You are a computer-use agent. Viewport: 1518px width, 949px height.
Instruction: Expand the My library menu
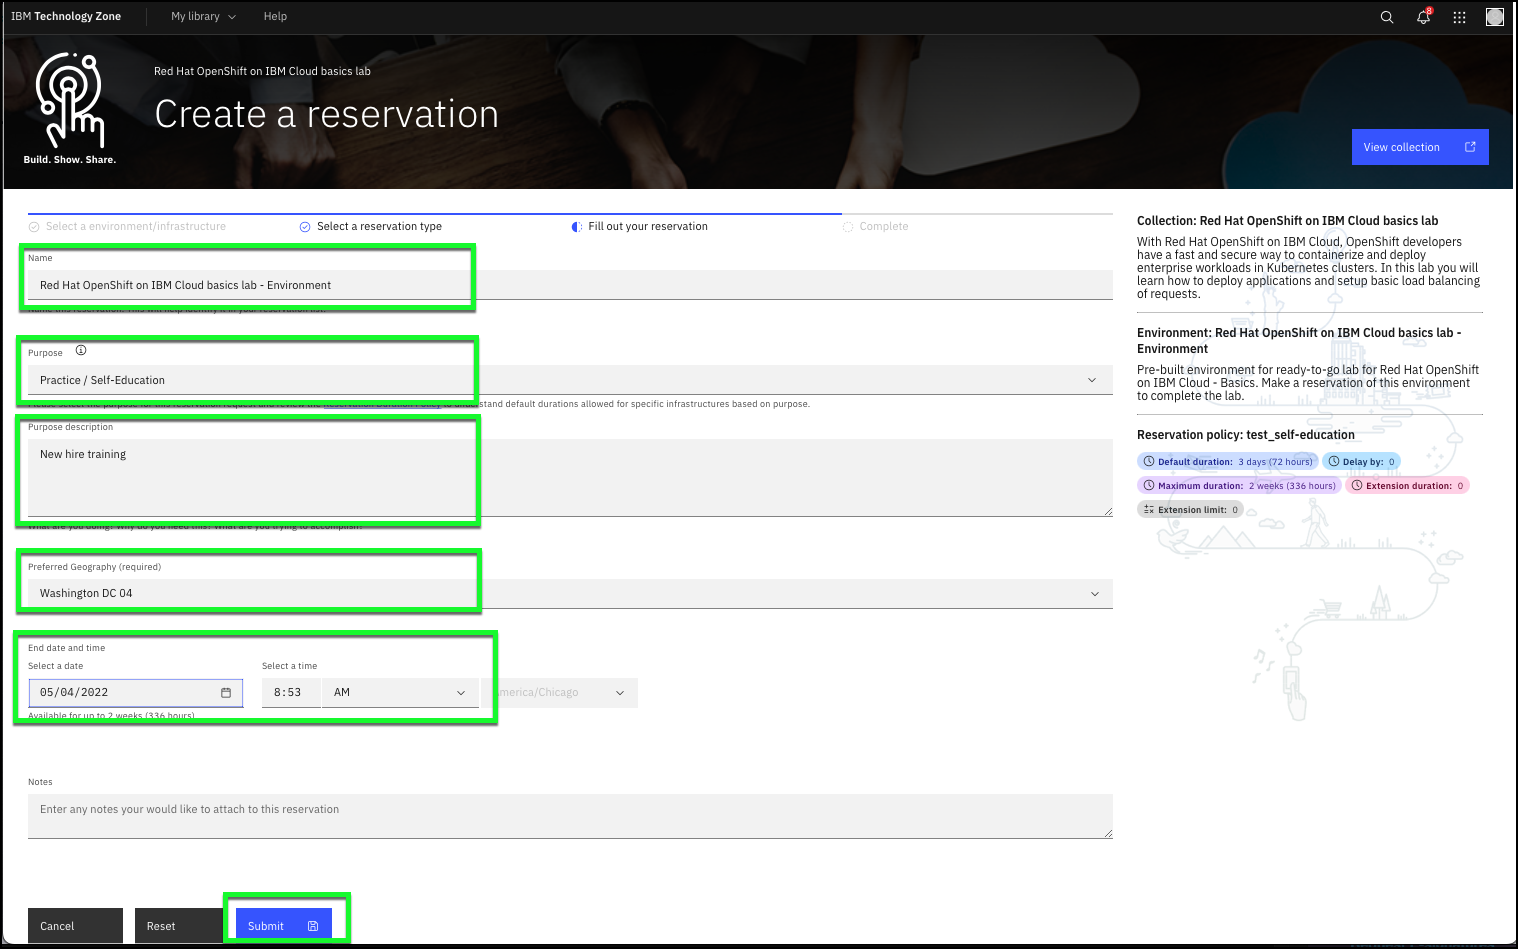coord(203,16)
